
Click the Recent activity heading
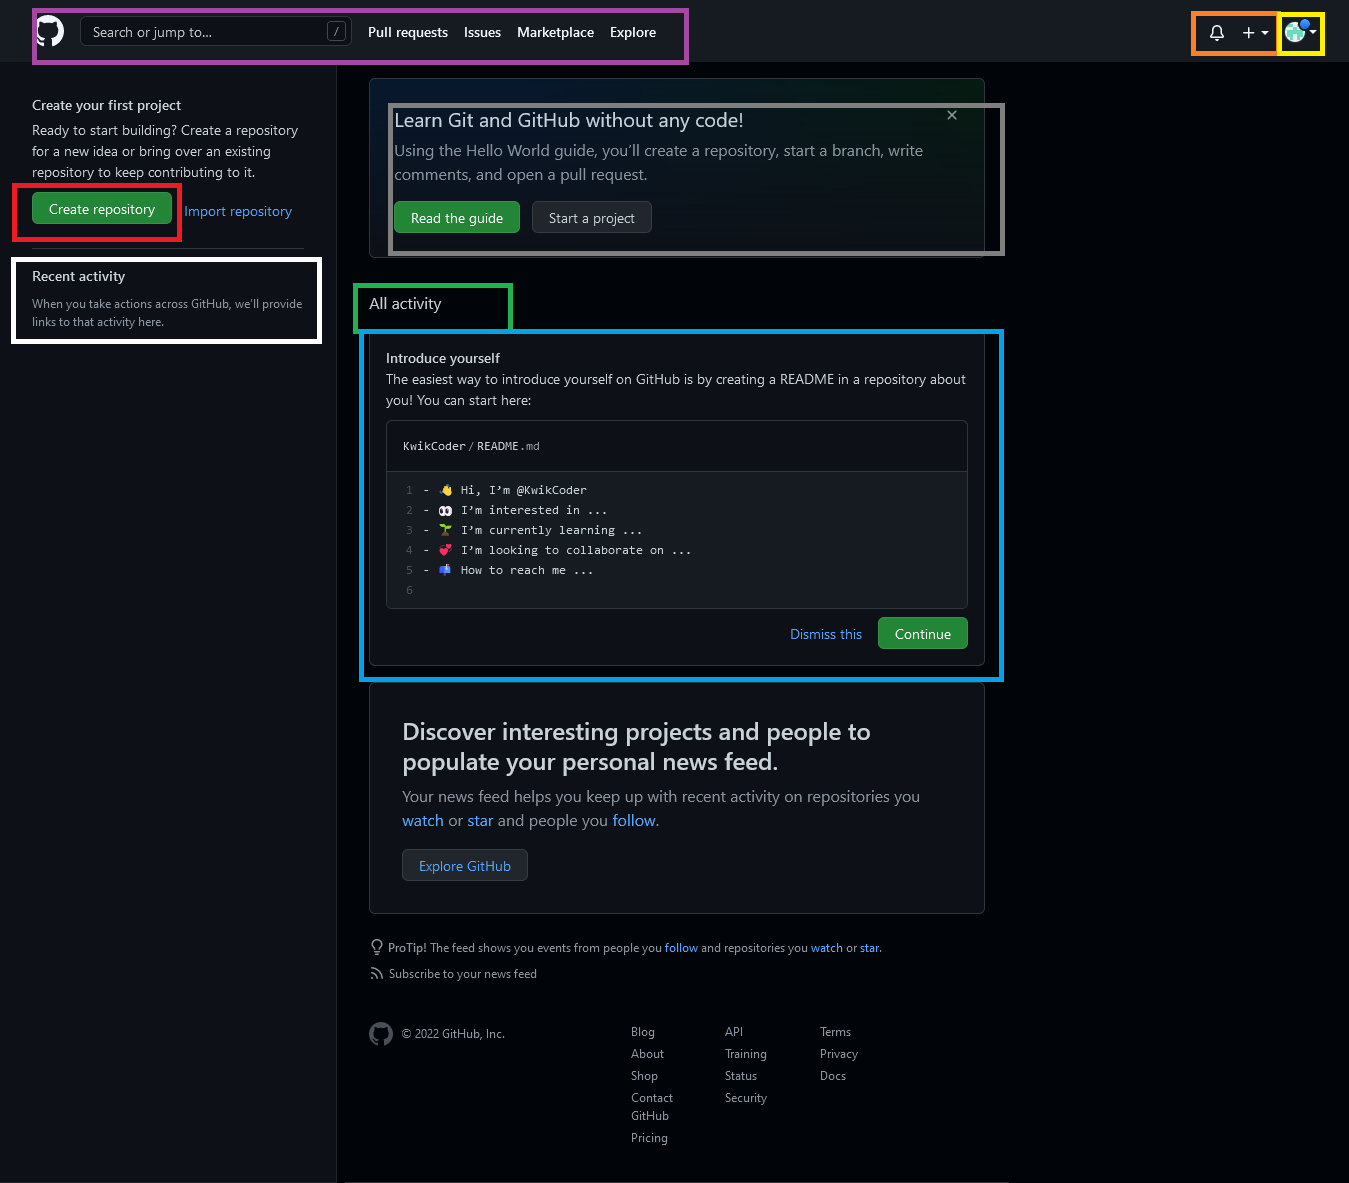pos(78,276)
